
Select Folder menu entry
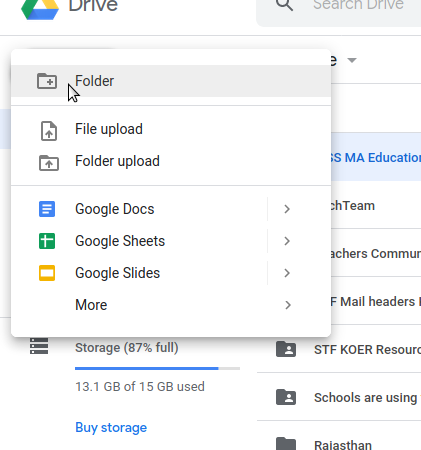[171, 81]
